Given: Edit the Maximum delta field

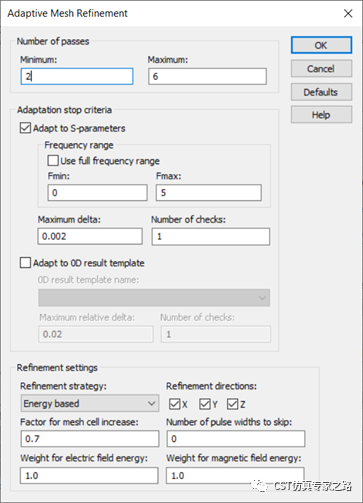Looking at the screenshot, I should [90, 236].
